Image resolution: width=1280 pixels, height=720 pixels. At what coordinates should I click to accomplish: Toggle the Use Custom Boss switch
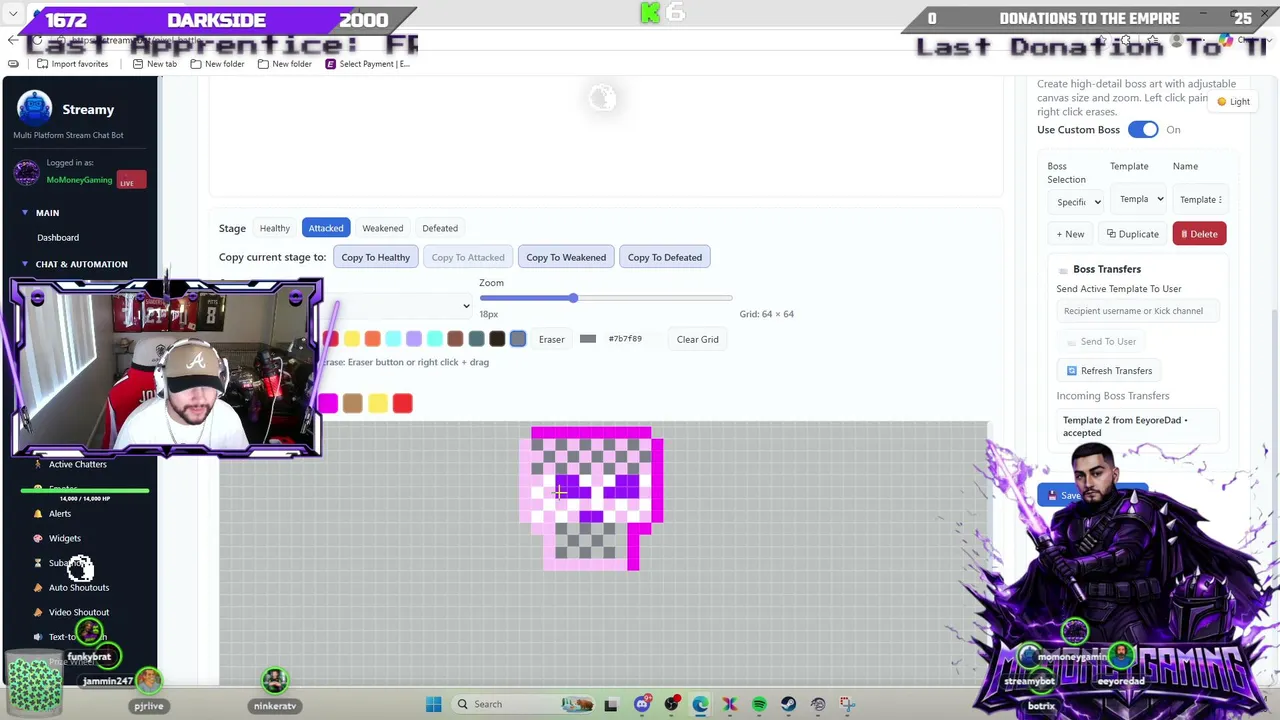point(1143,130)
